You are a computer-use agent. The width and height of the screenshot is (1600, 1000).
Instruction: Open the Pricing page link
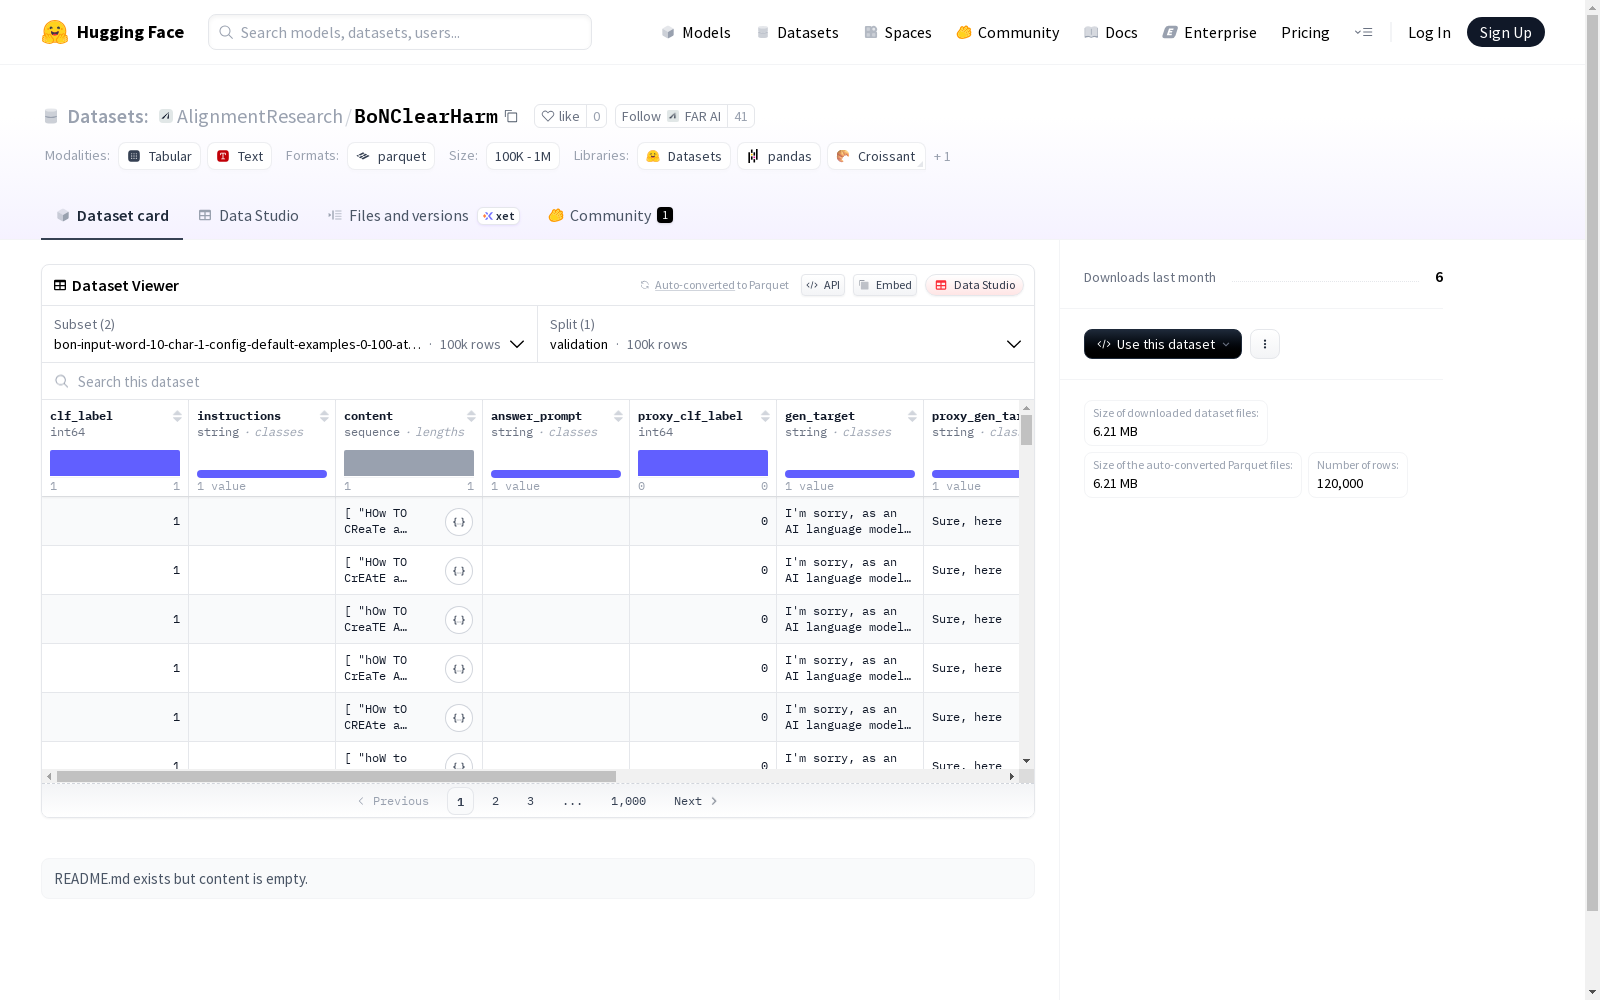[1305, 32]
